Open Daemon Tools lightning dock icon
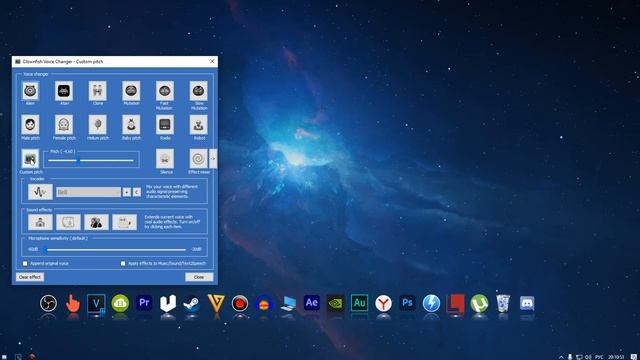The image size is (640, 360). pyautogui.click(x=431, y=303)
